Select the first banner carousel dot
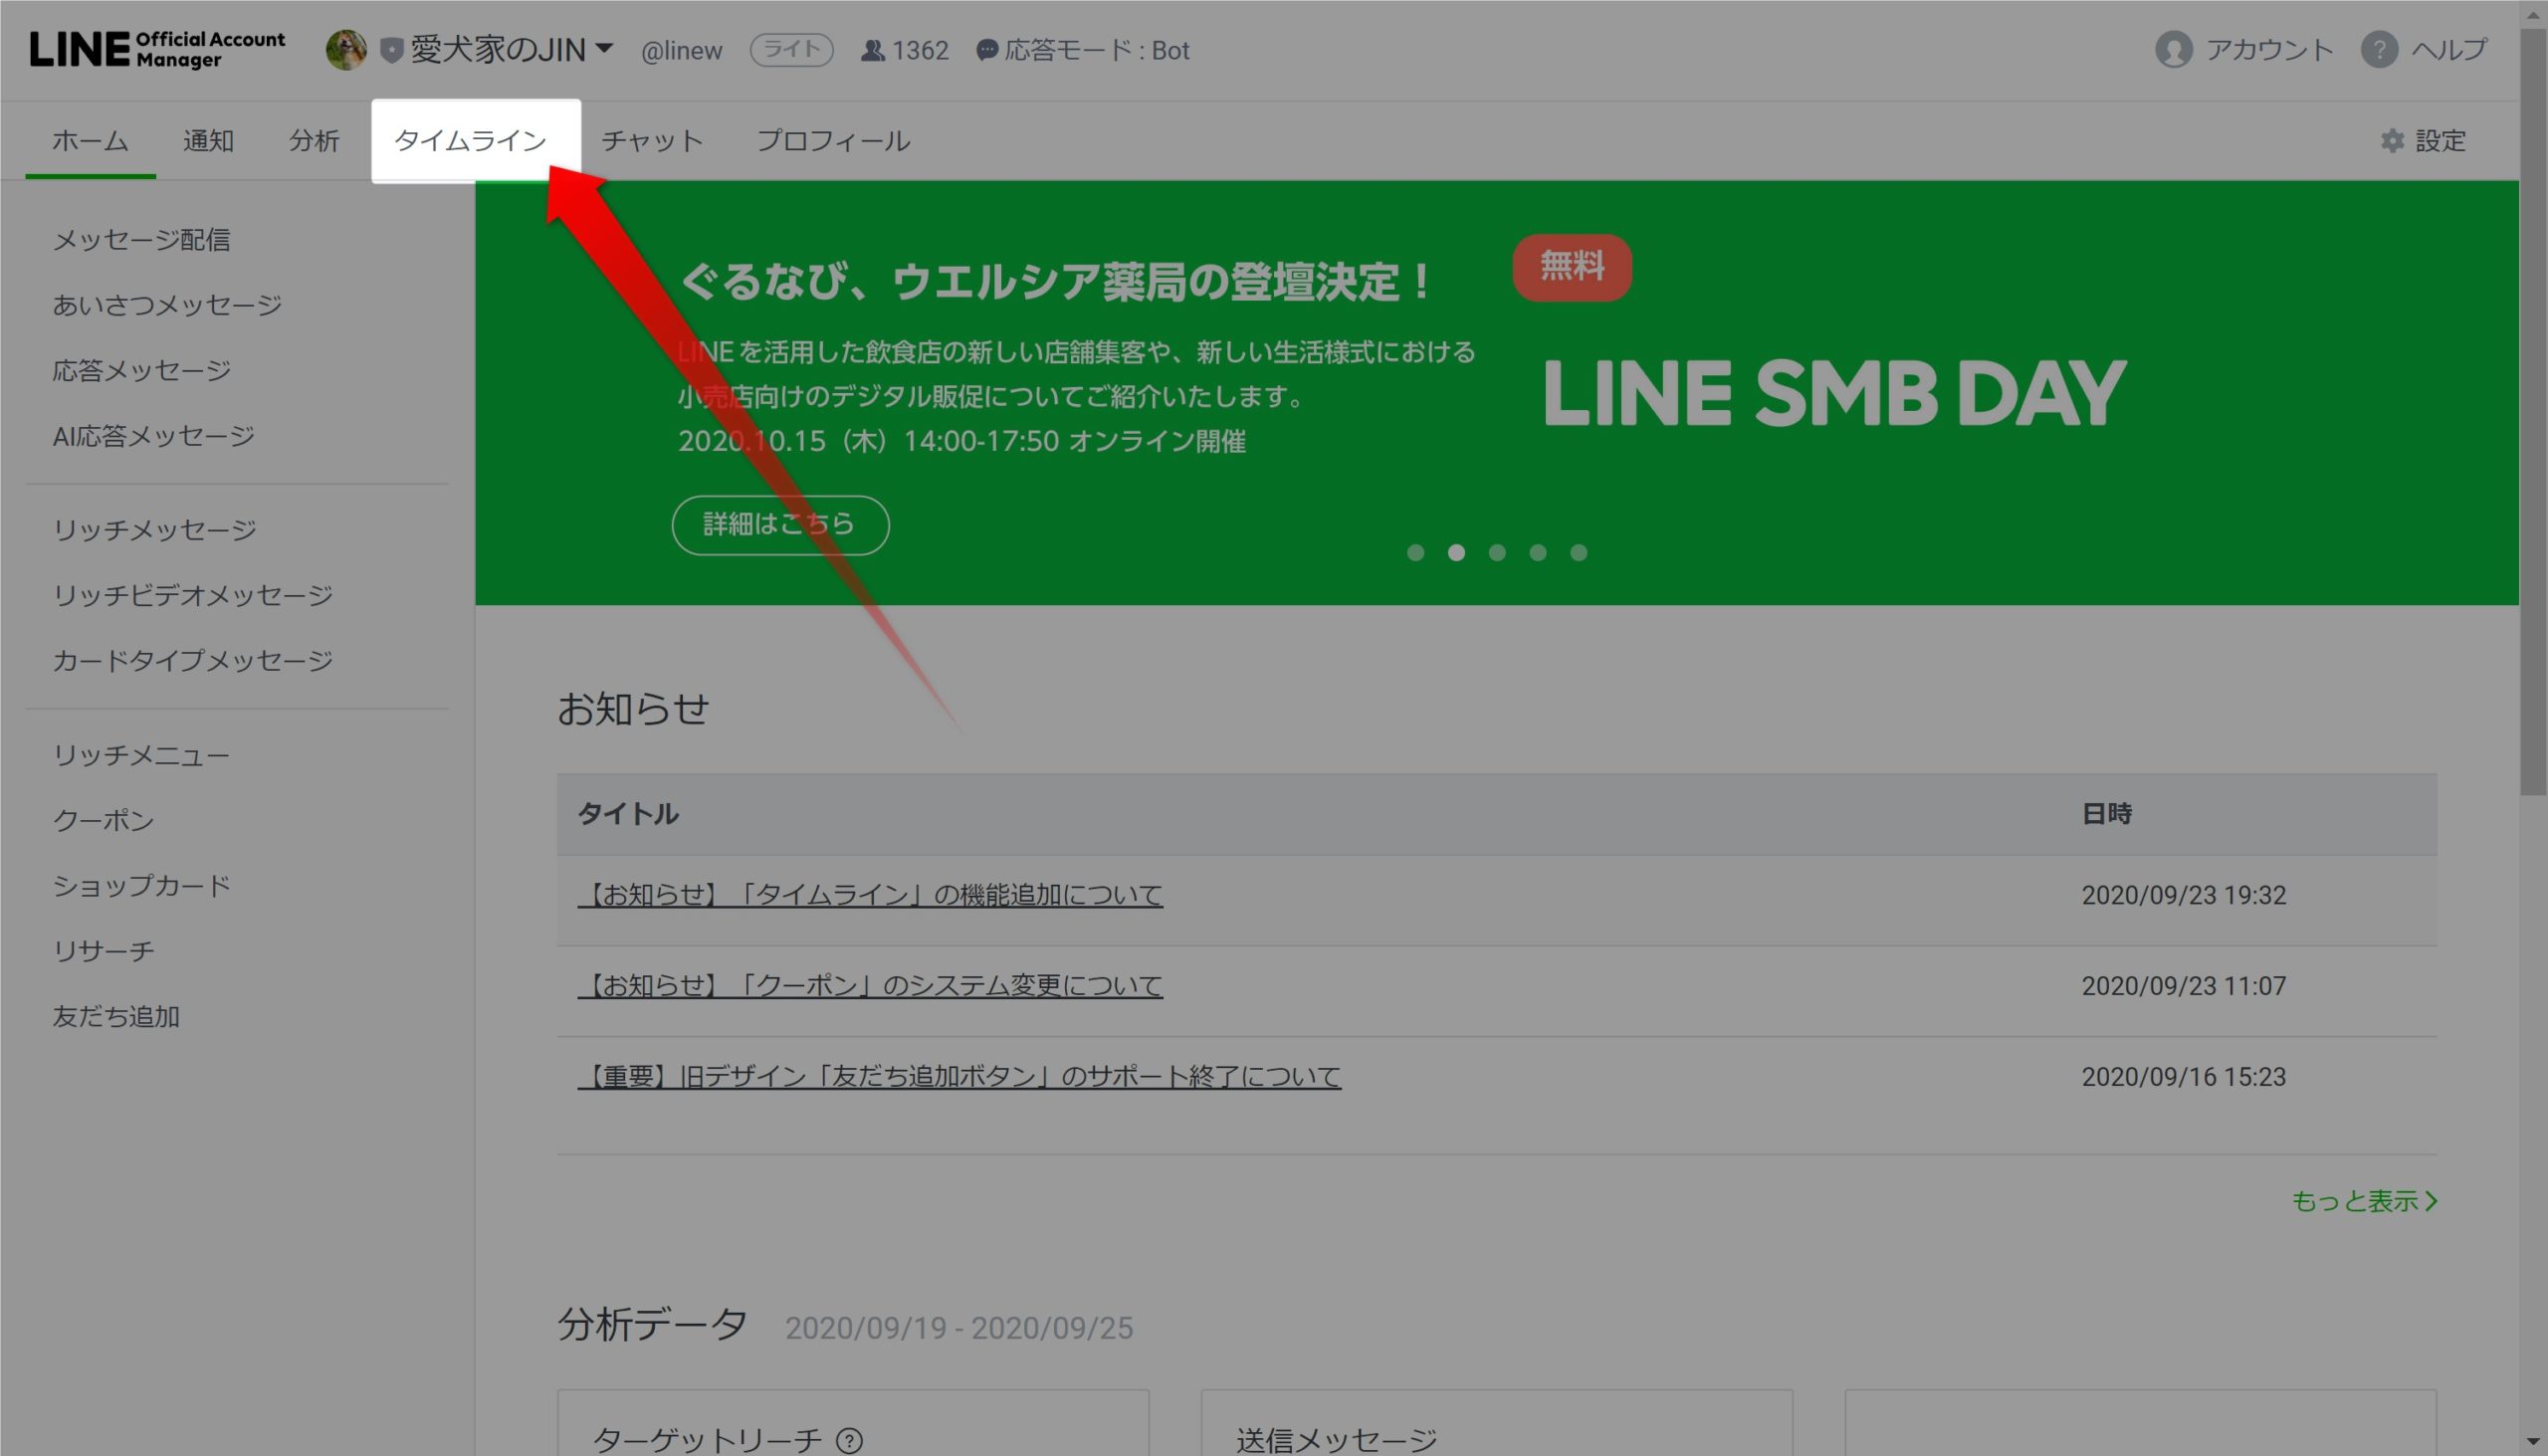The height and width of the screenshot is (1456, 2548). [1415, 553]
